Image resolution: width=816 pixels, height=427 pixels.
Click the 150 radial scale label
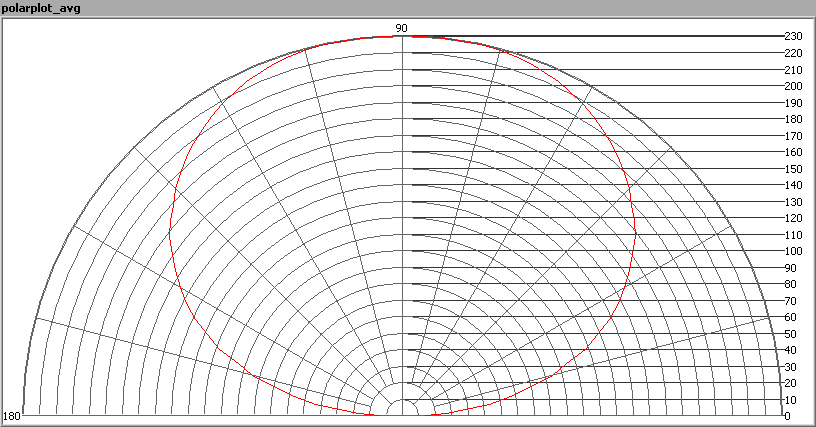coord(792,169)
